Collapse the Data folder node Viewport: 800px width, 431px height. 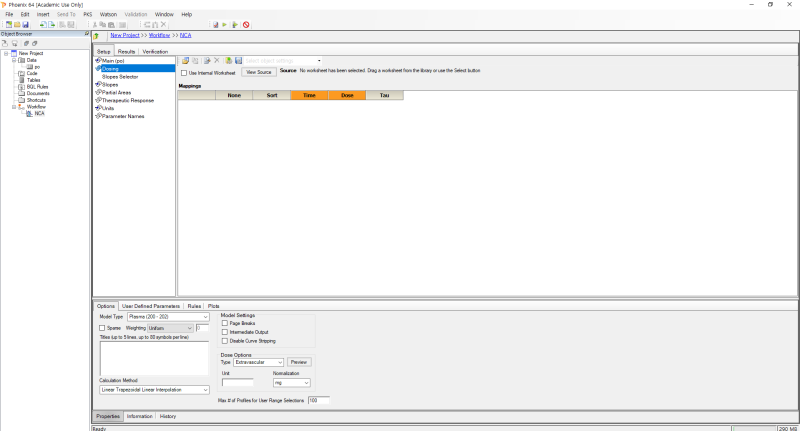(x=14, y=60)
